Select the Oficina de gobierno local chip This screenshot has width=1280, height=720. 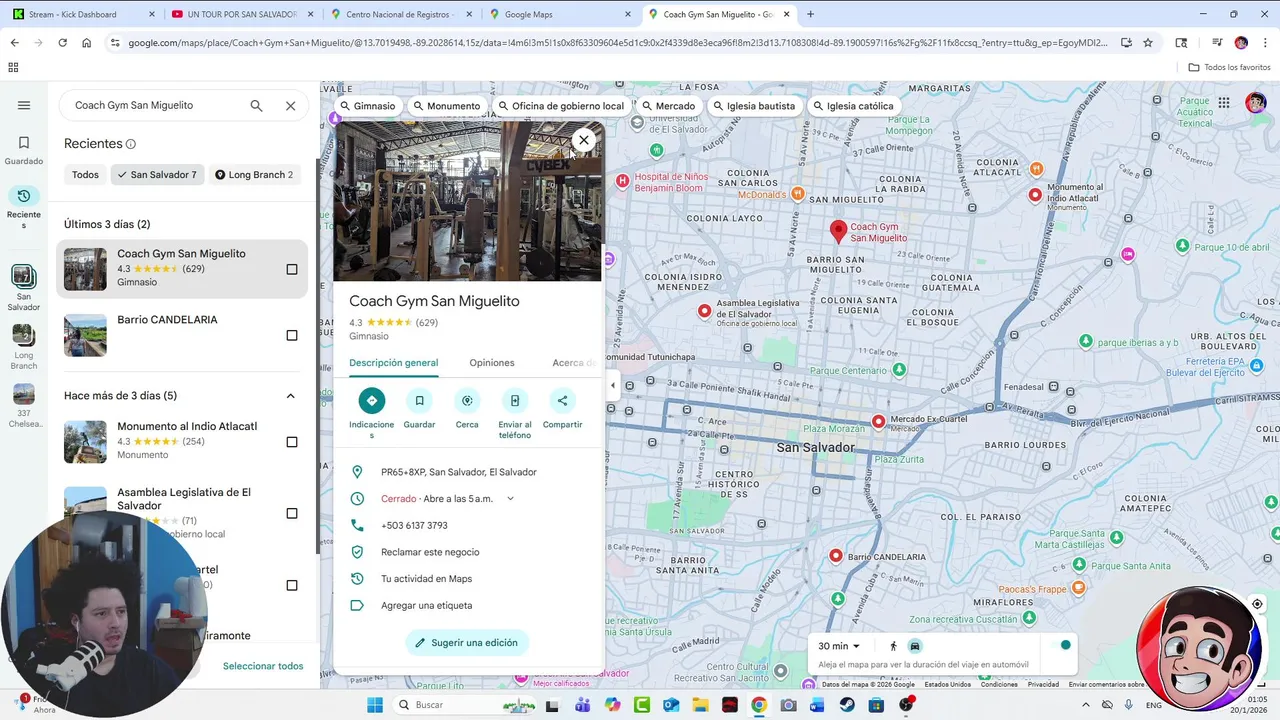561,106
